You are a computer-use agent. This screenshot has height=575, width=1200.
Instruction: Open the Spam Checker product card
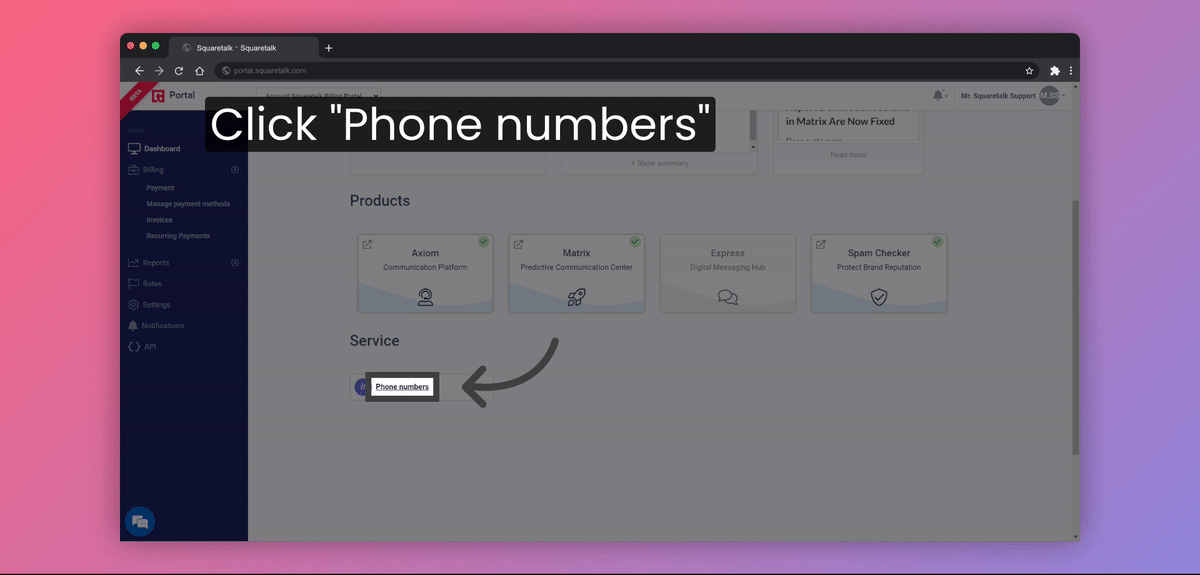click(x=879, y=273)
